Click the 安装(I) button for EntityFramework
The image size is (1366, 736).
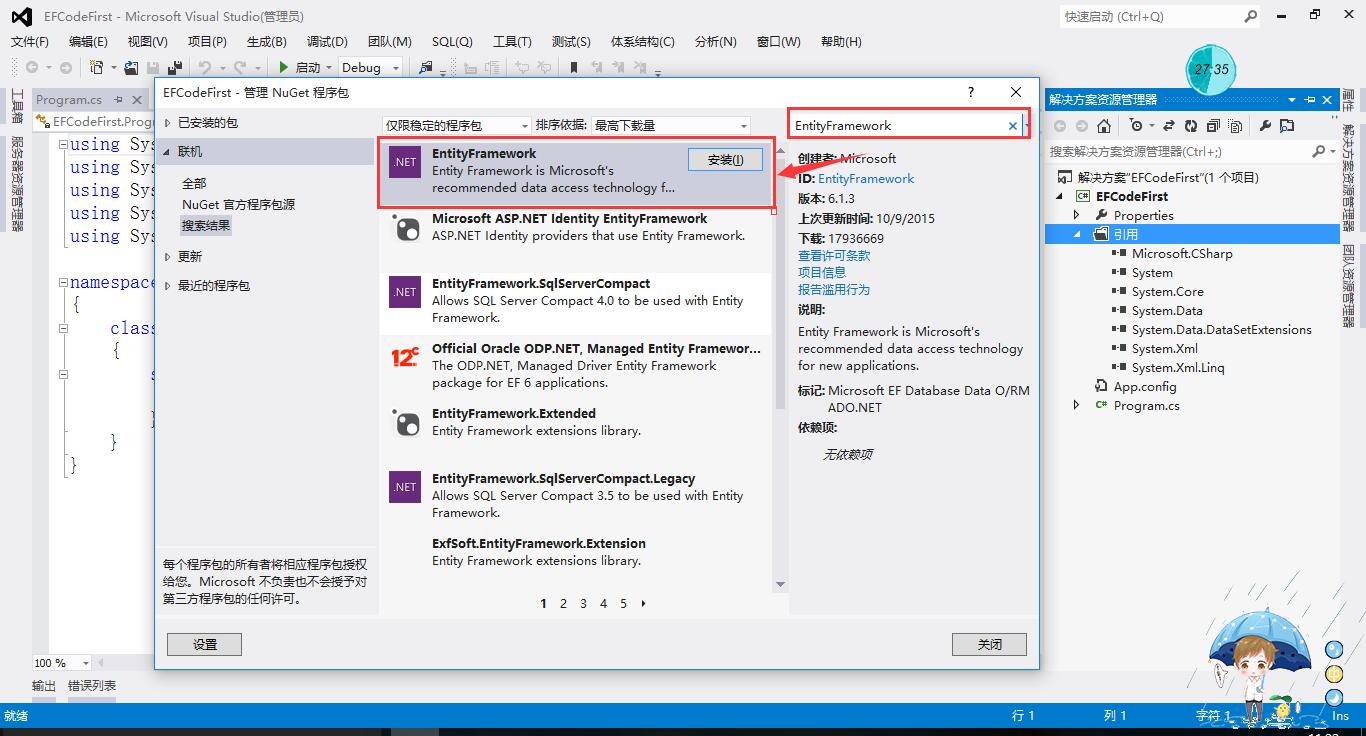tap(725, 160)
